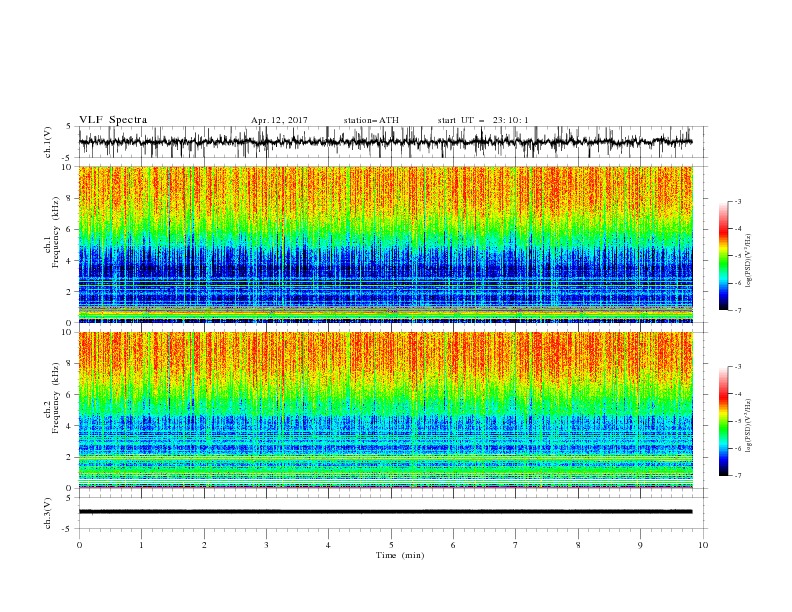
Task: Click the "10" kHz tick on ch.2 axis
Action: (x=67, y=332)
